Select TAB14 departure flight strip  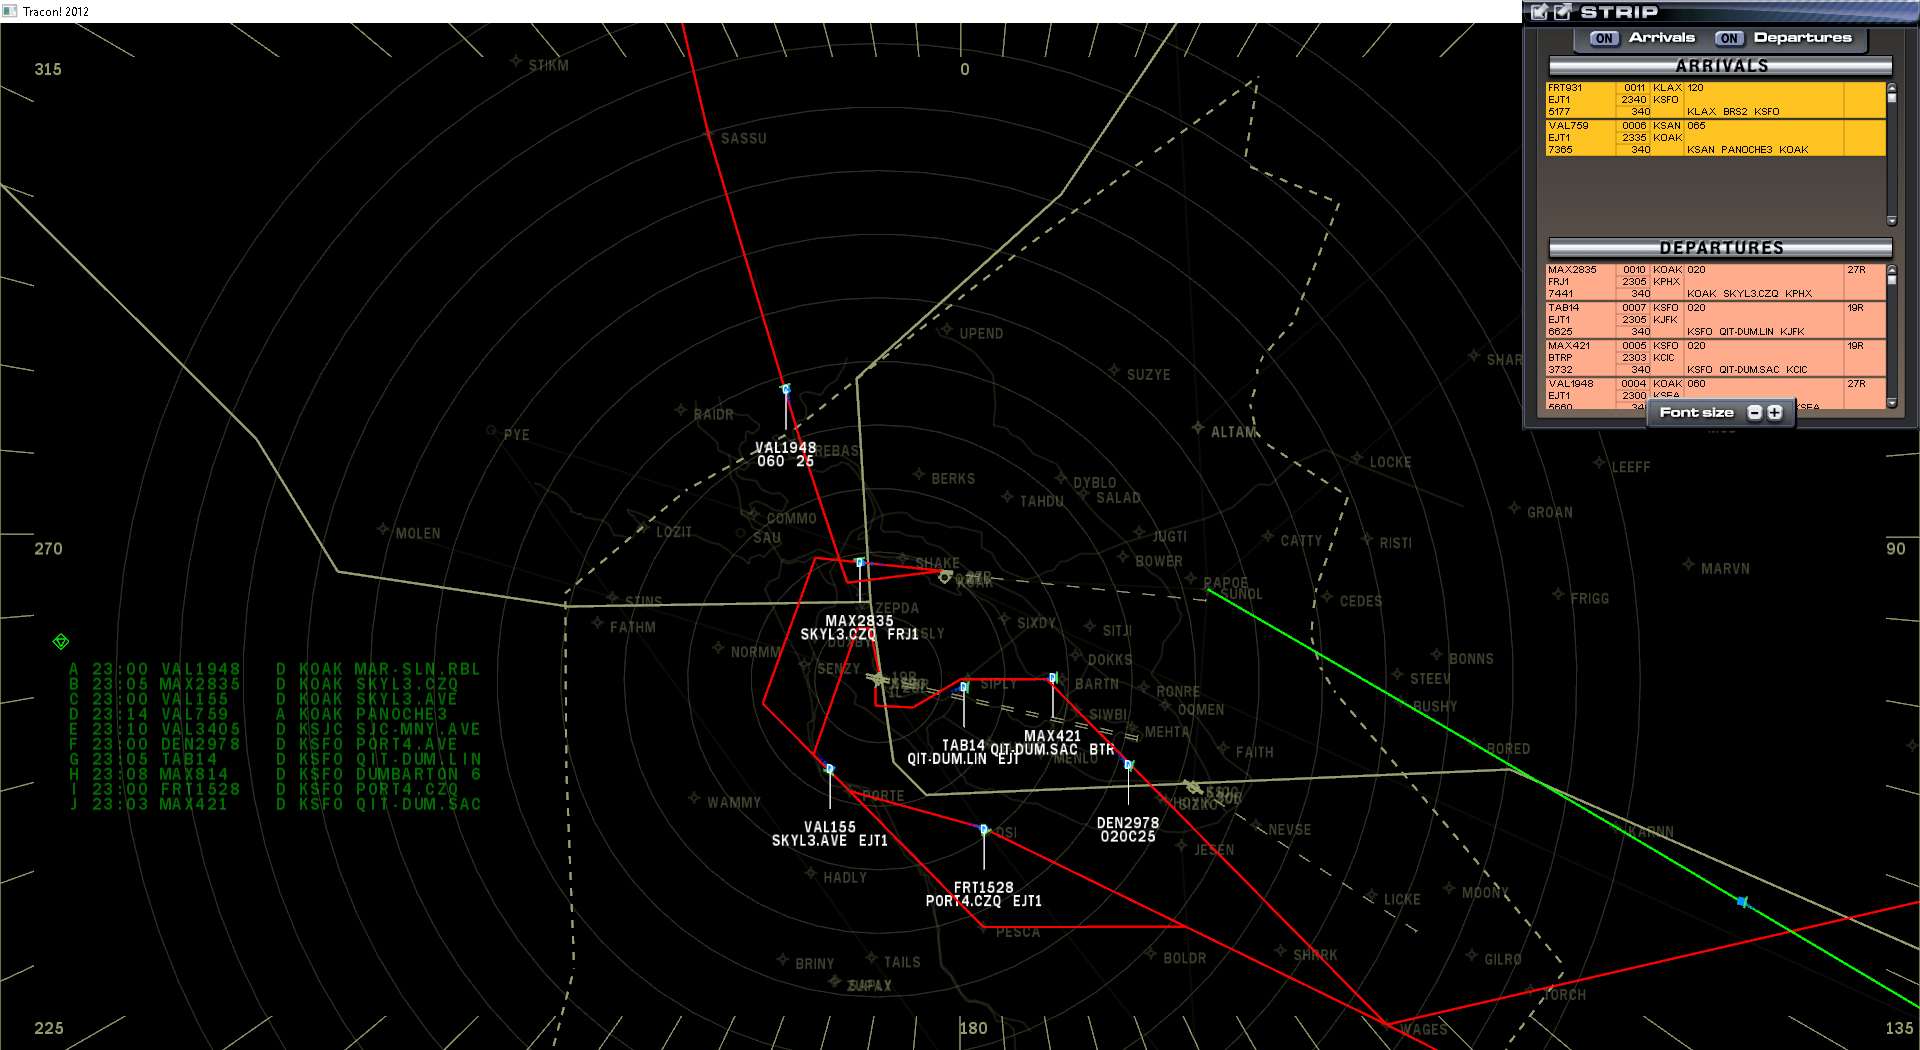coord(1715,320)
